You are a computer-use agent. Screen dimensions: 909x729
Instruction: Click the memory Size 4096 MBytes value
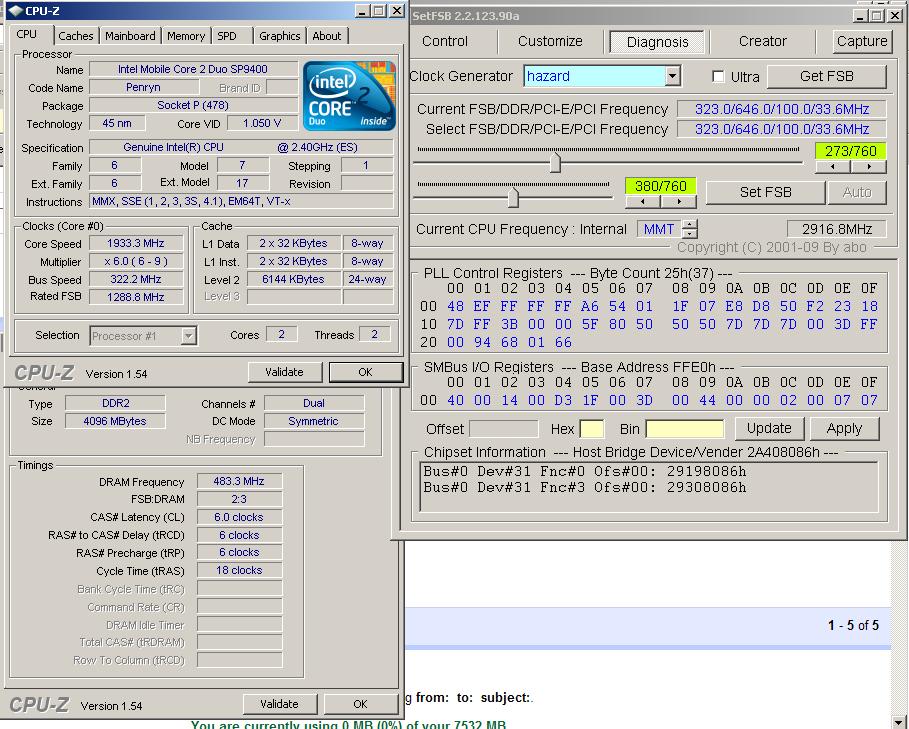point(115,421)
